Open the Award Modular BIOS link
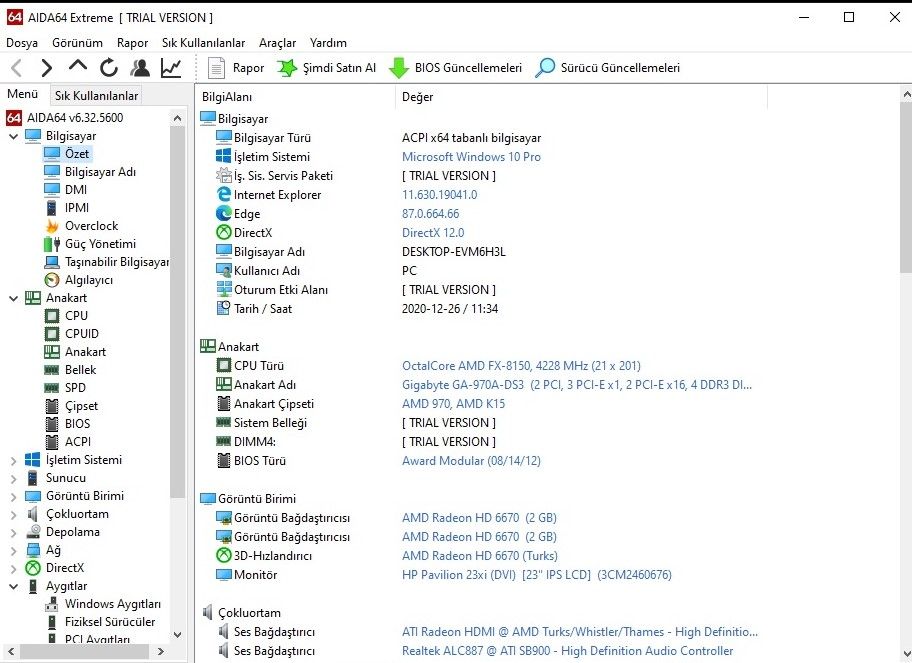This screenshot has width=912, height=663. pos(471,461)
